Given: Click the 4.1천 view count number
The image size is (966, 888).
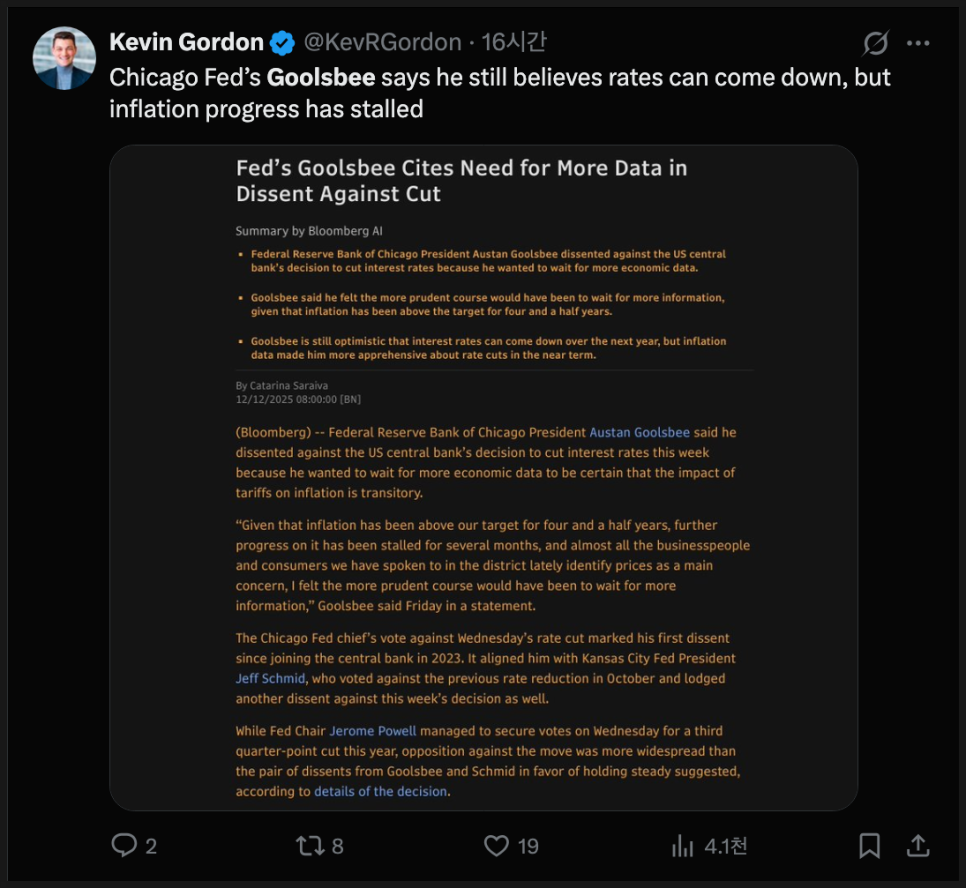Looking at the screenshot, I should tap(725, 846).
